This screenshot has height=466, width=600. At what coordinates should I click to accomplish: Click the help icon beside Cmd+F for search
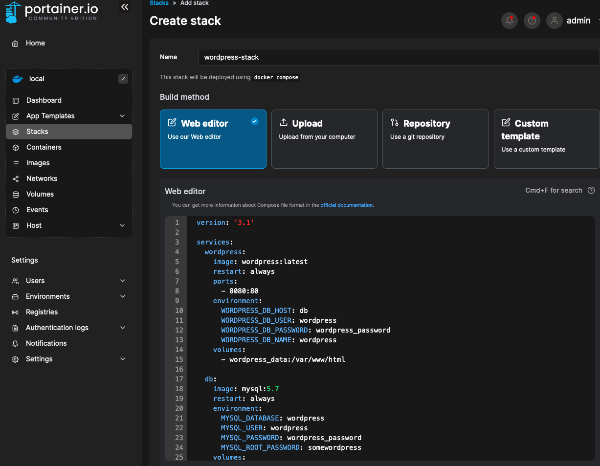591,191
